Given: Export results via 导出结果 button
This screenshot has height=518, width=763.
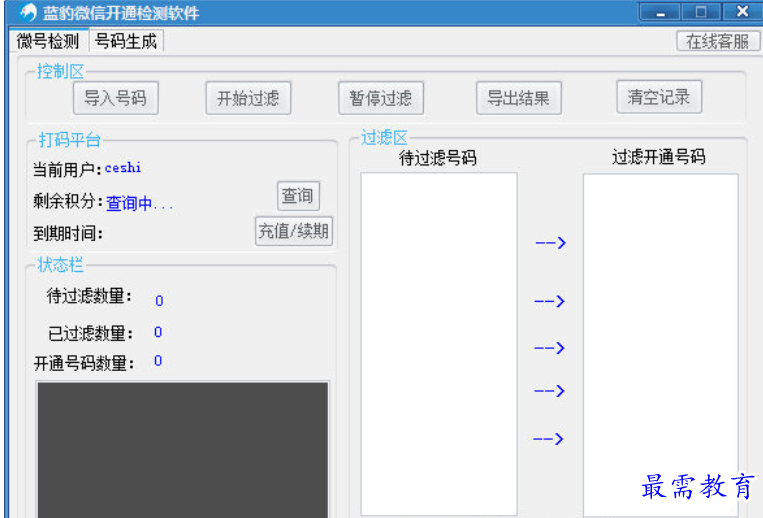Looking at the screenshot, I should click(x=519, y=98).
